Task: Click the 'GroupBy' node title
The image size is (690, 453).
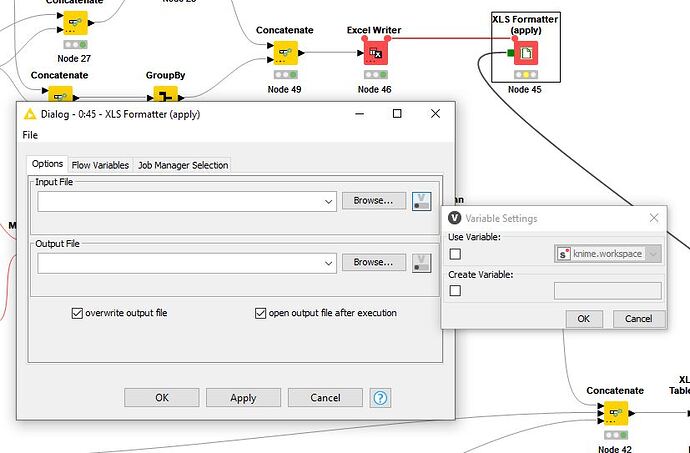Action: pyautogui.click(x=165, y=75)
